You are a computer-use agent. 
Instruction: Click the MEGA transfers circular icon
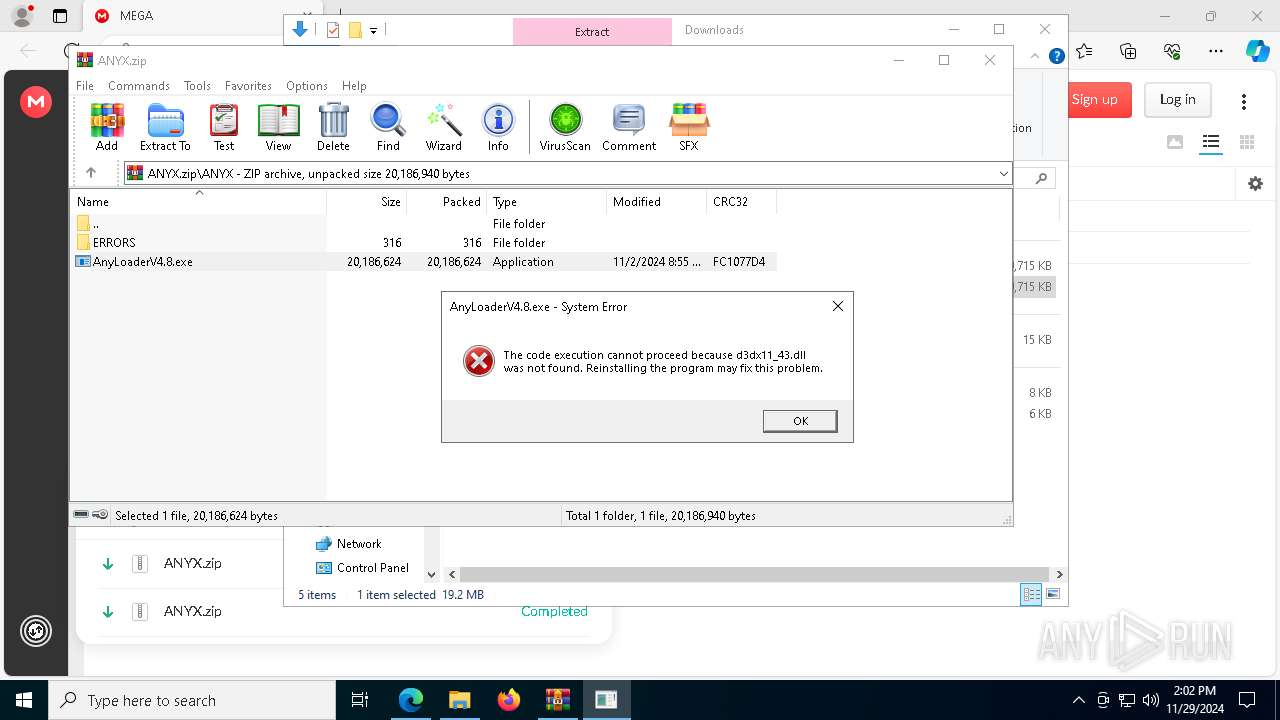pos(36,631)
